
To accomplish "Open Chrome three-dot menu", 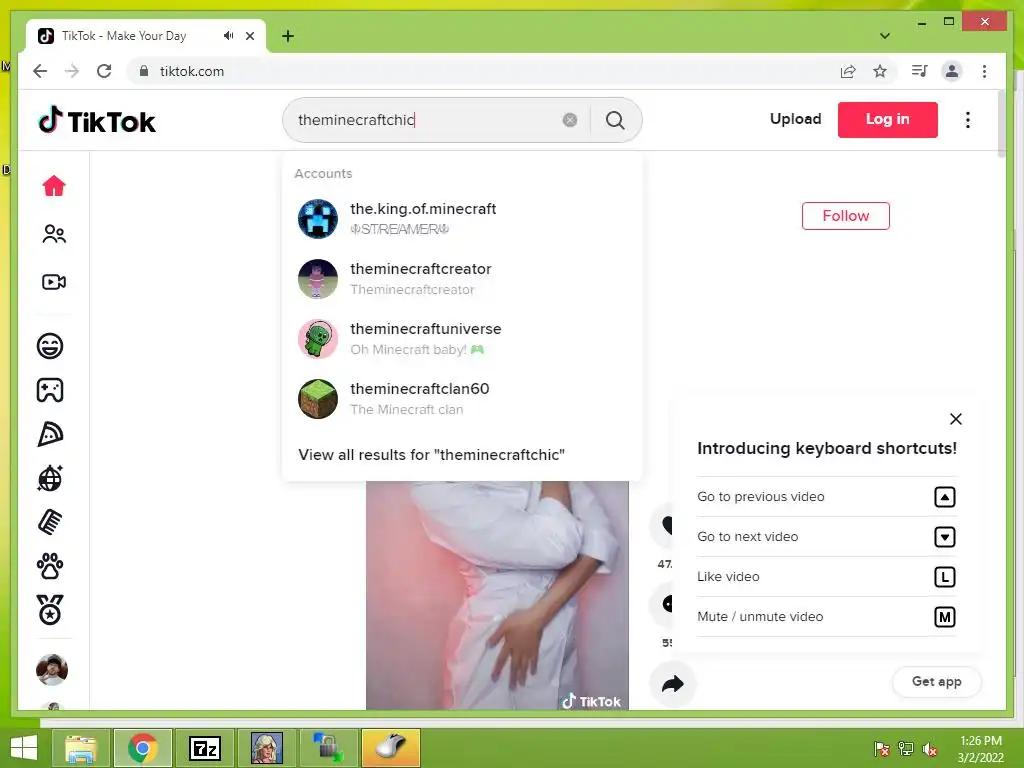I will coord(984,71).
